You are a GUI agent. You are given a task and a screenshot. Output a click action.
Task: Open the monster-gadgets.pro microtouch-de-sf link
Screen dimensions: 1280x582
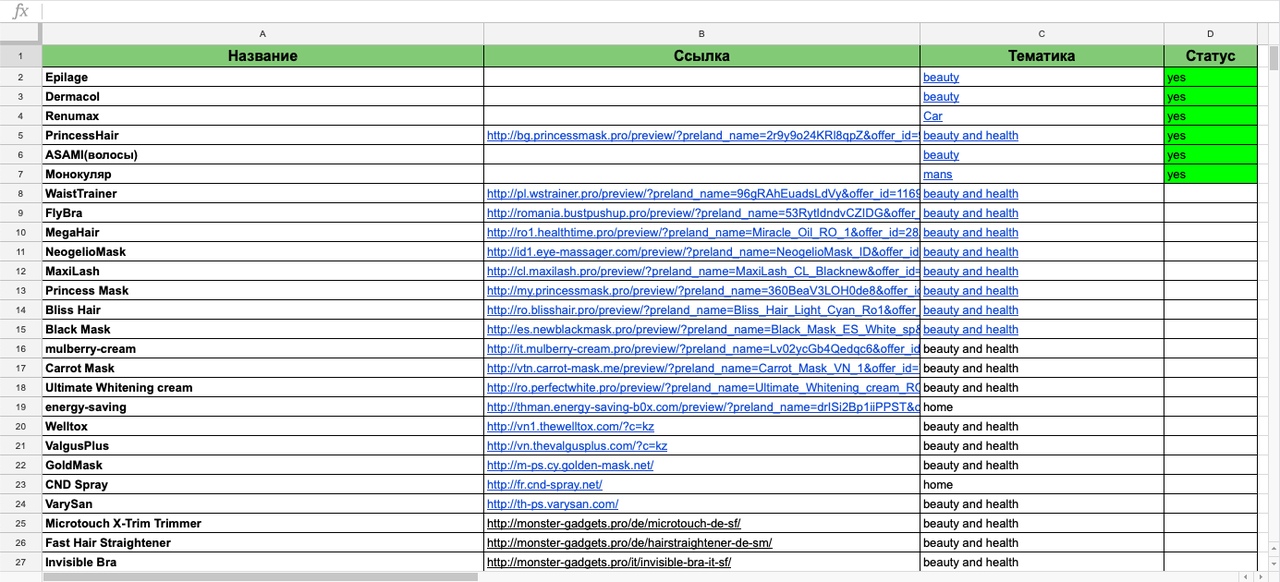pyautogui.click(x=613, y=523)
